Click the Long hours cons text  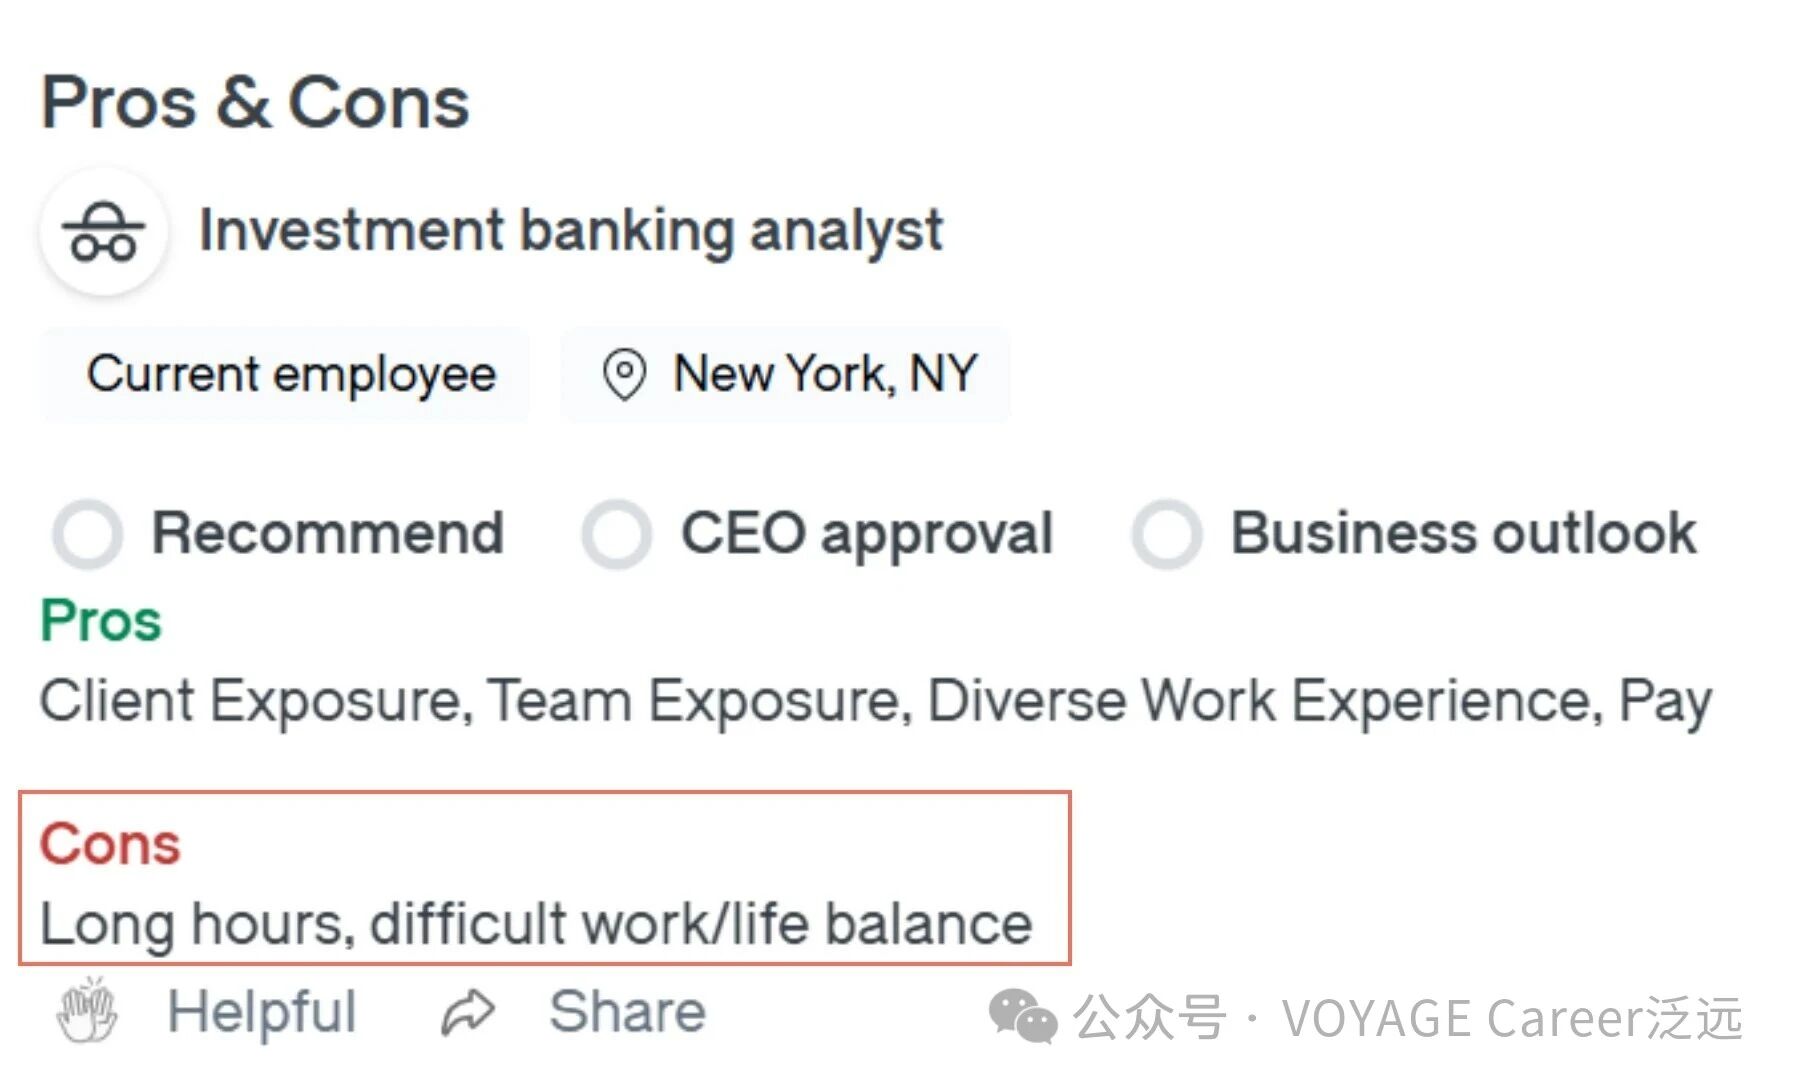point(536,923)
